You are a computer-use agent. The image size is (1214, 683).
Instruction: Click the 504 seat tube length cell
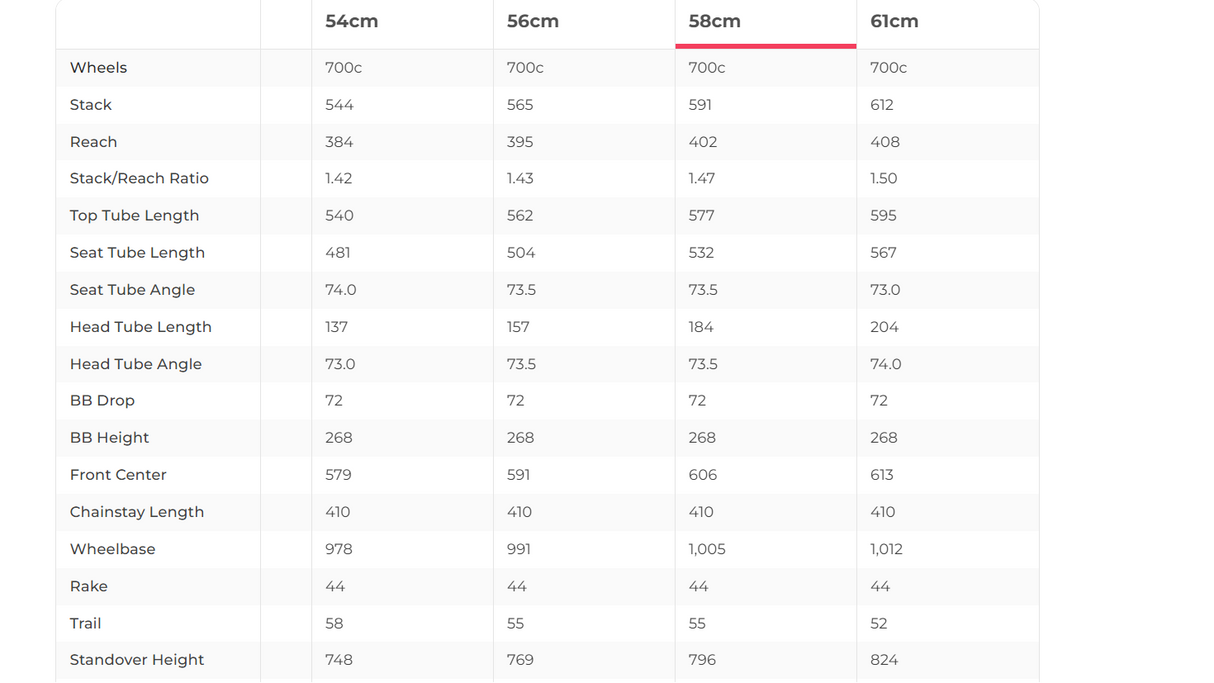(521, 253)
